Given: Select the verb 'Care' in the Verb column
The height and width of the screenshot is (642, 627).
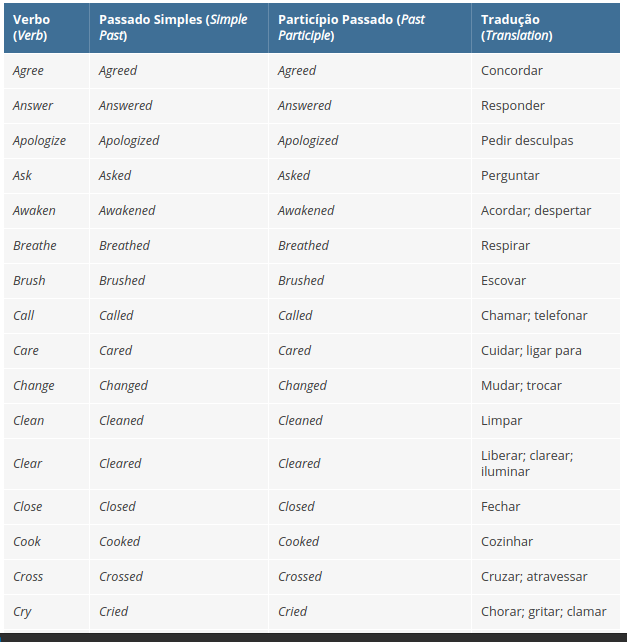Looking at the screenshot, I should (26, 351).
